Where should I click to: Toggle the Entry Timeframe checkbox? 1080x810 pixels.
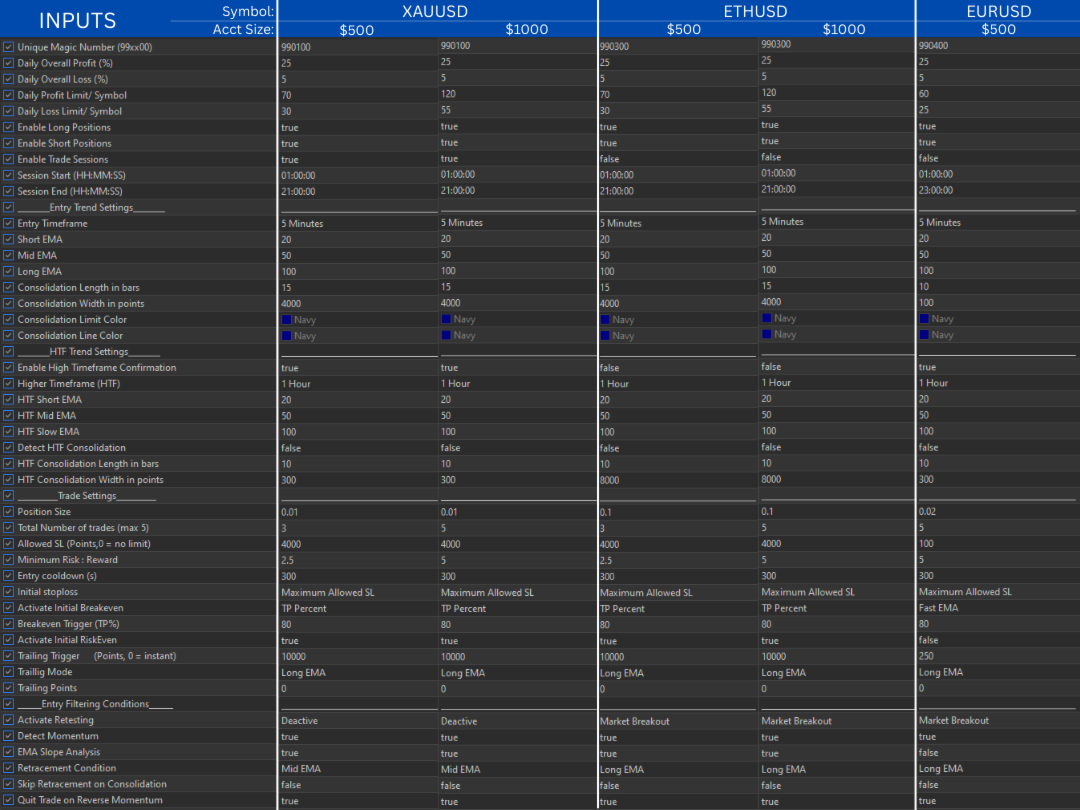[x=8, y=223]
